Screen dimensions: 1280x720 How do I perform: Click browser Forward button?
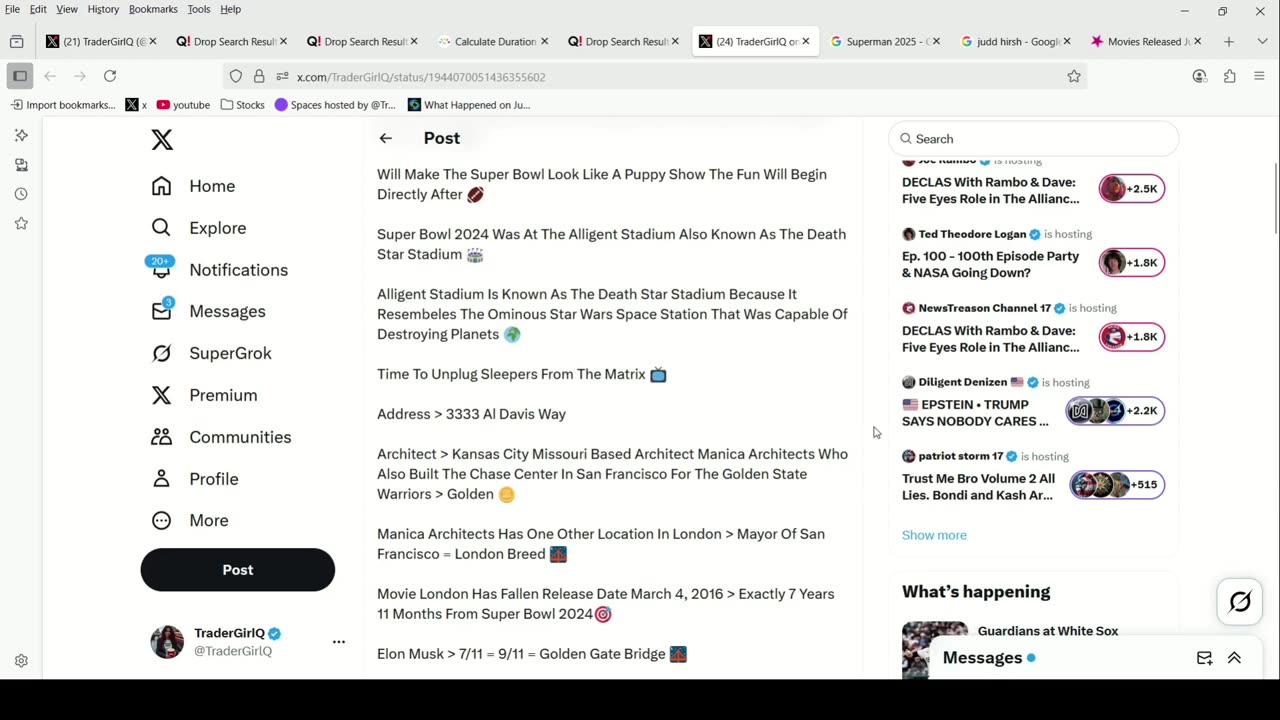click(80, 76)
